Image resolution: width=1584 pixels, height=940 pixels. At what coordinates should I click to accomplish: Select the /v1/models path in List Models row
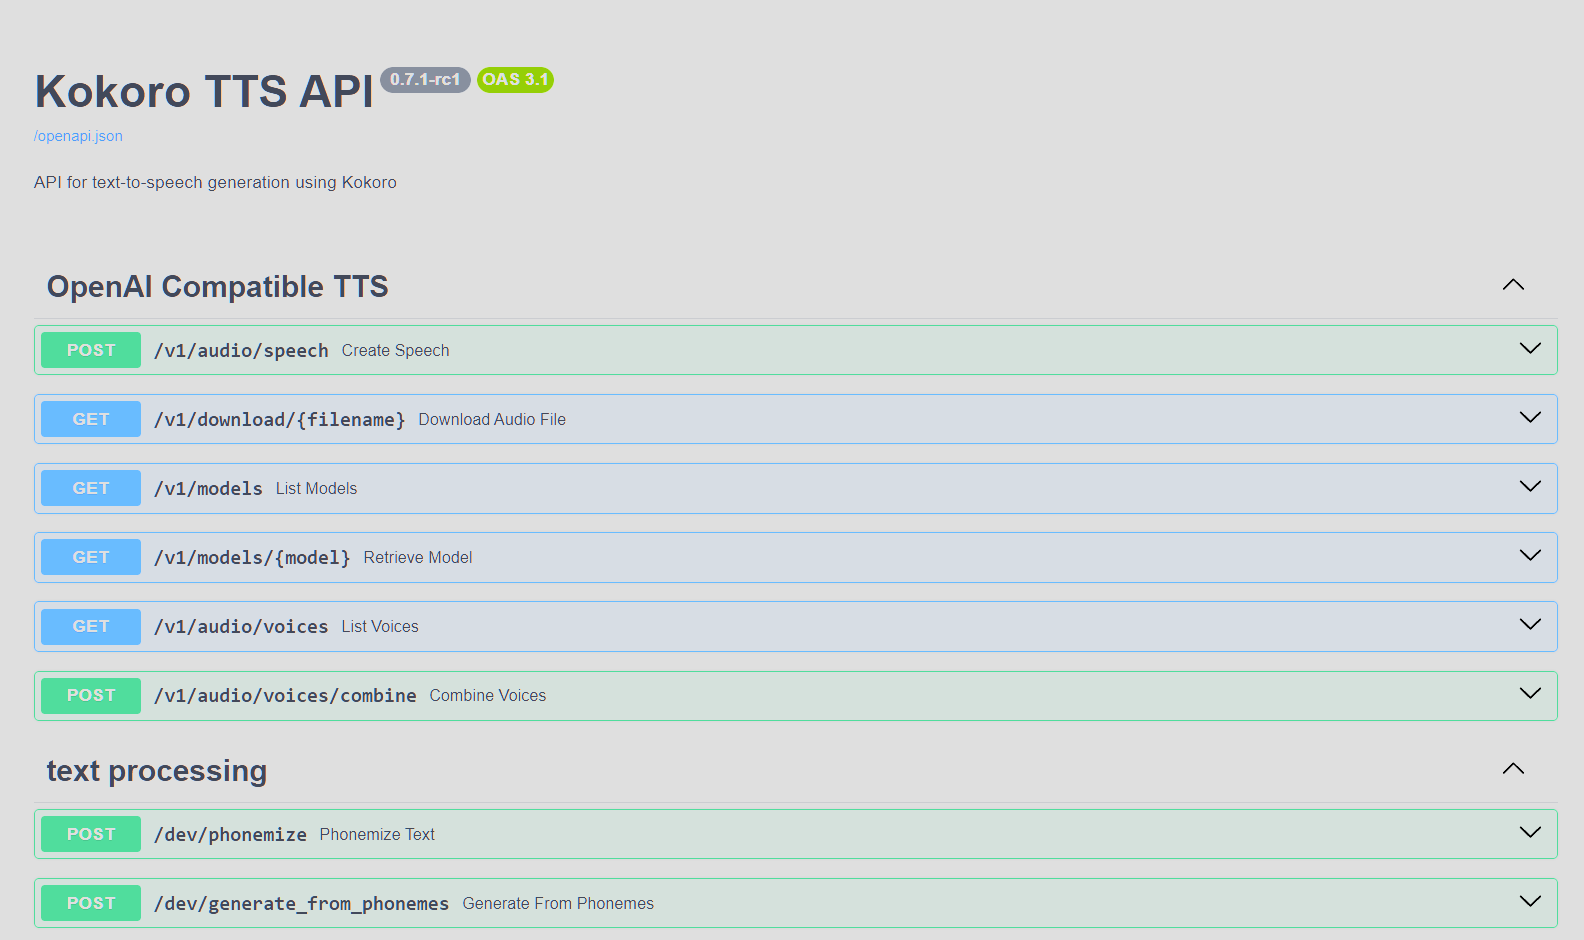(208, 488)
